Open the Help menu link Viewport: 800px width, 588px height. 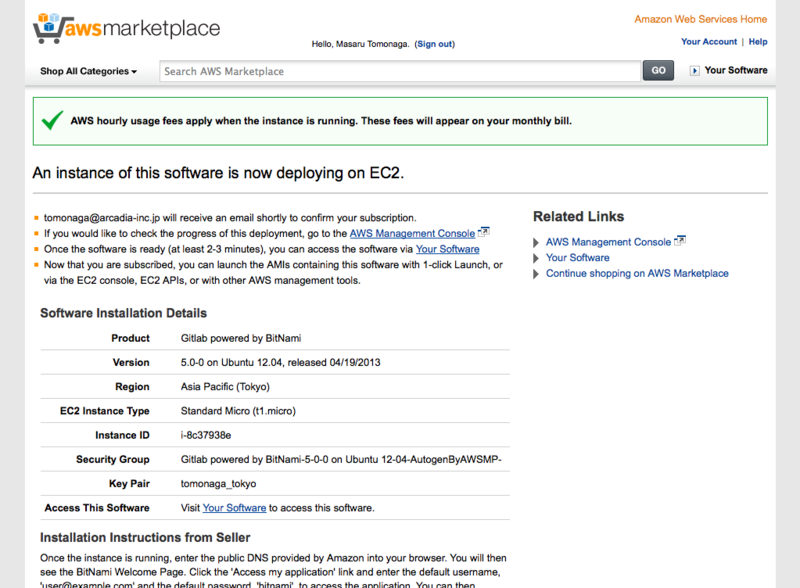coord(758,42)
